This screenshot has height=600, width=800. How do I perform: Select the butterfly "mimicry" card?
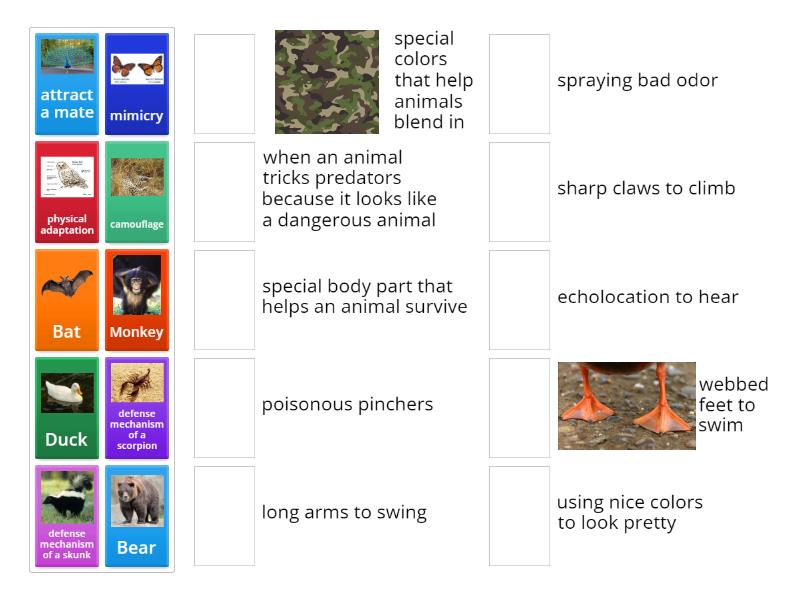tap(136, 82)
